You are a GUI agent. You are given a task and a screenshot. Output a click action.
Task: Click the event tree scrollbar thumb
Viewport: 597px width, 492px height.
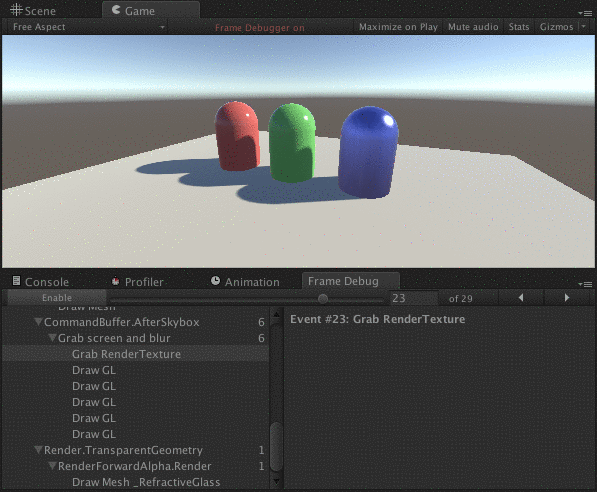tap(276, 446)
